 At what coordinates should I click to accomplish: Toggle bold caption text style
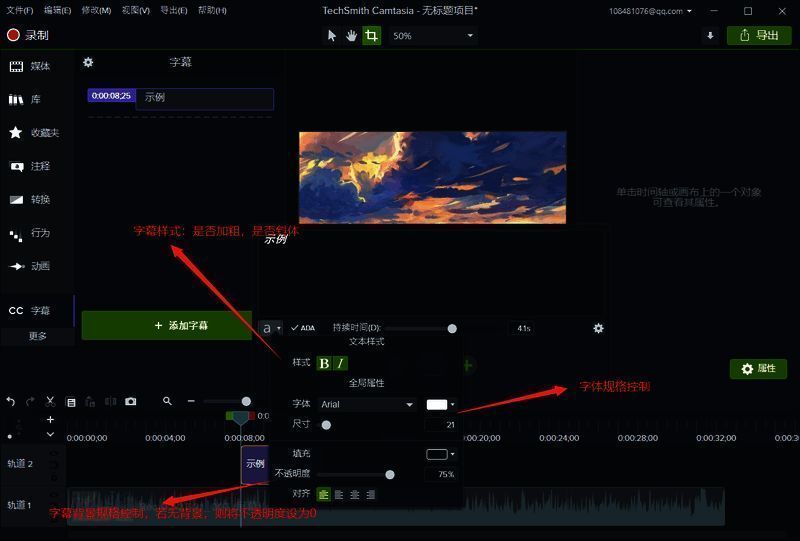(x=324, y=363)
